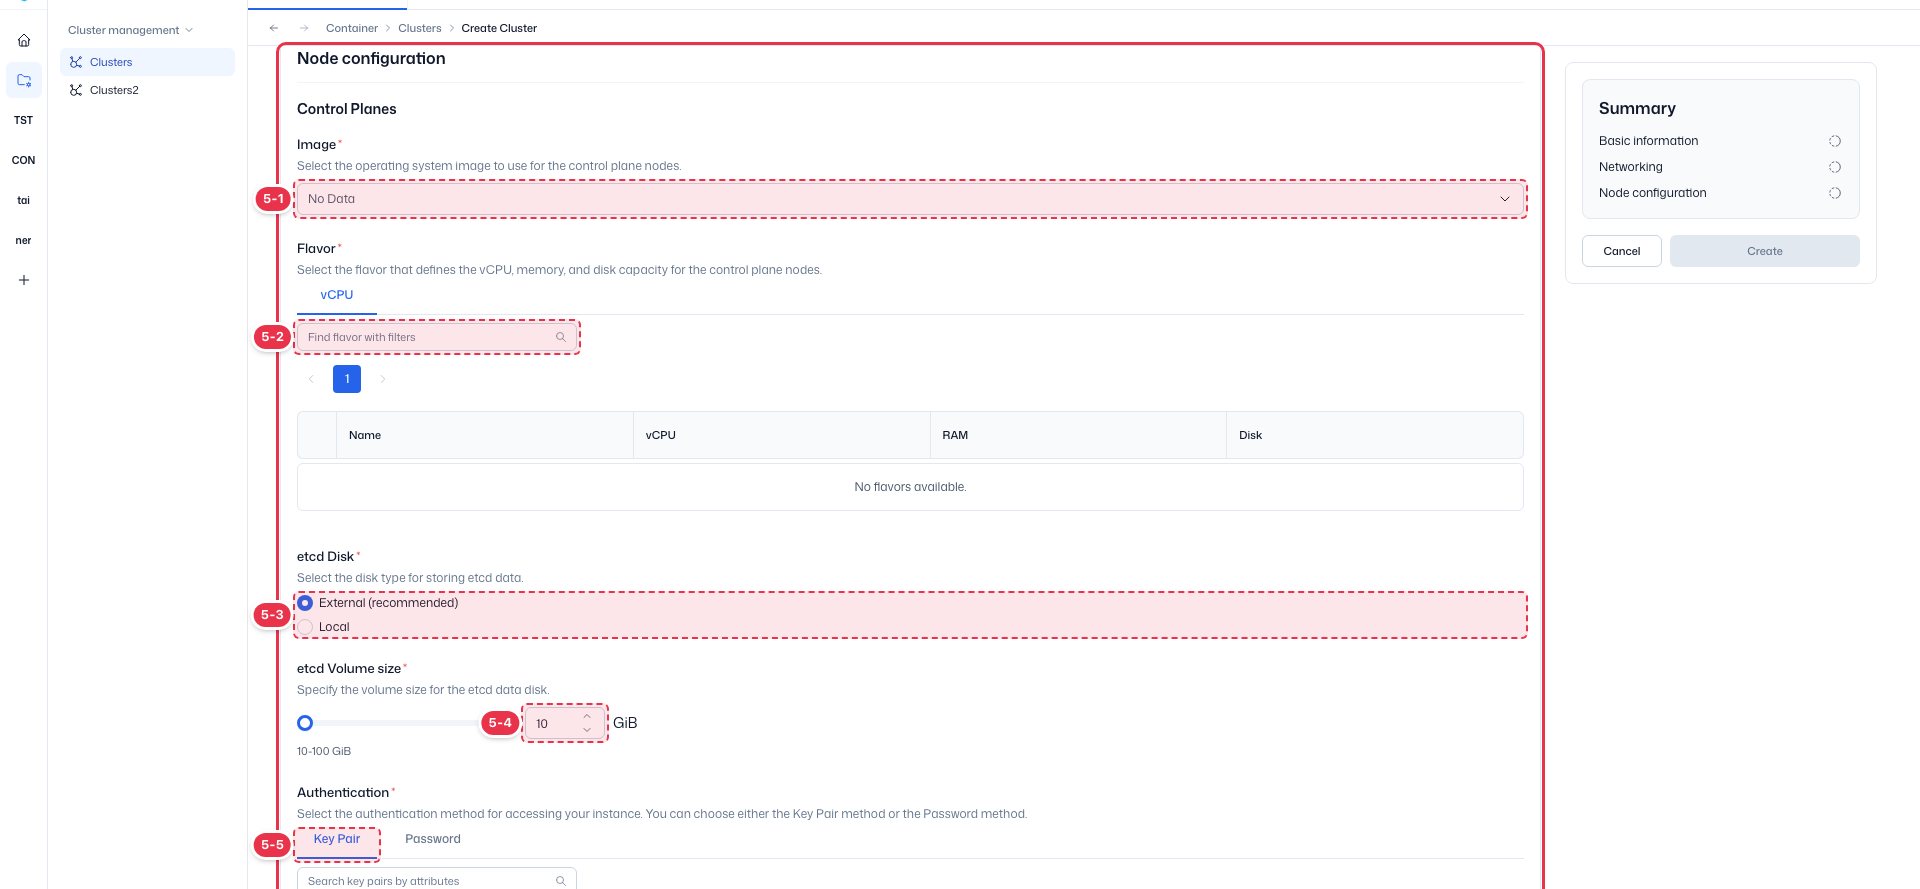This screenshot has height=889, width=1920.
Task: Click search icon in key pairs field
Action: click(561, 881)
